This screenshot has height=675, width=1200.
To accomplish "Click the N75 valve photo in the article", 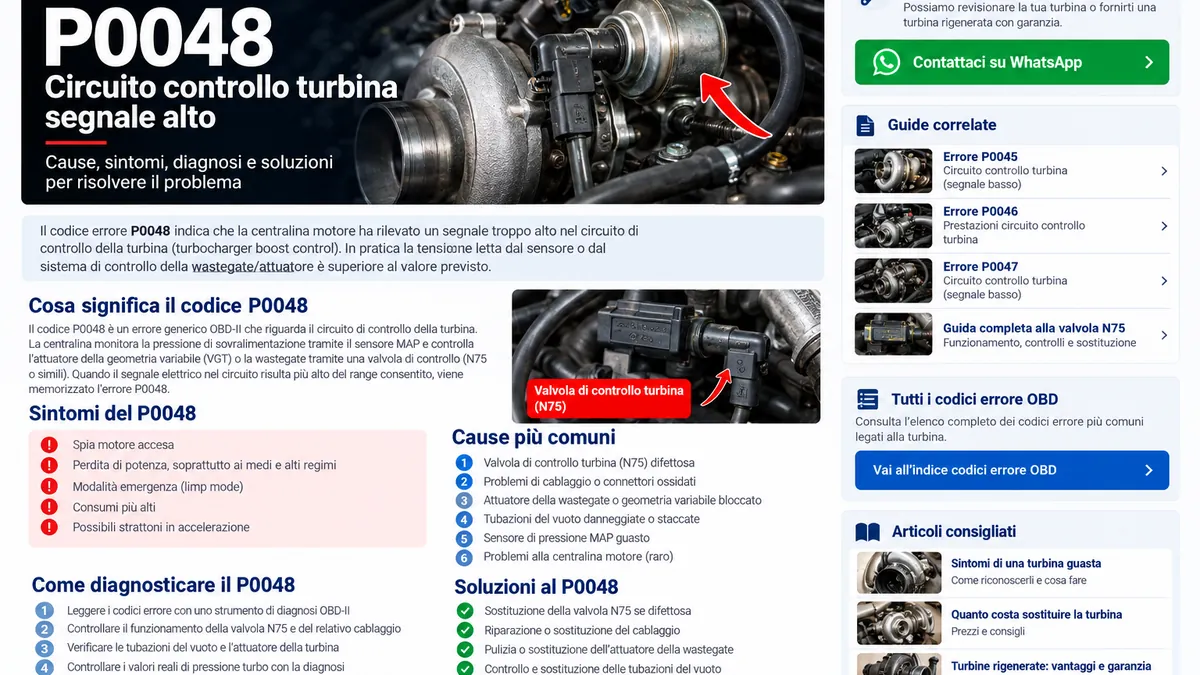I will [665, 356].
